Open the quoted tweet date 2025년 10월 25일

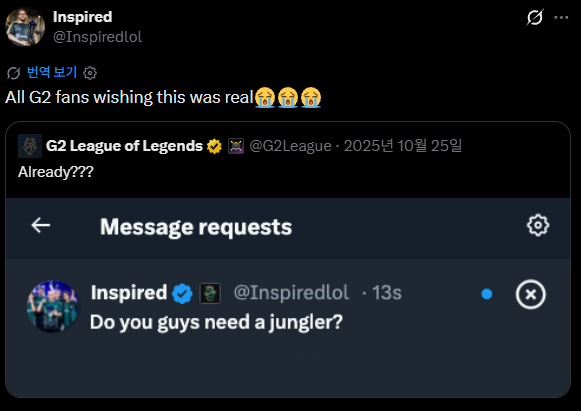tap(403, 146)
